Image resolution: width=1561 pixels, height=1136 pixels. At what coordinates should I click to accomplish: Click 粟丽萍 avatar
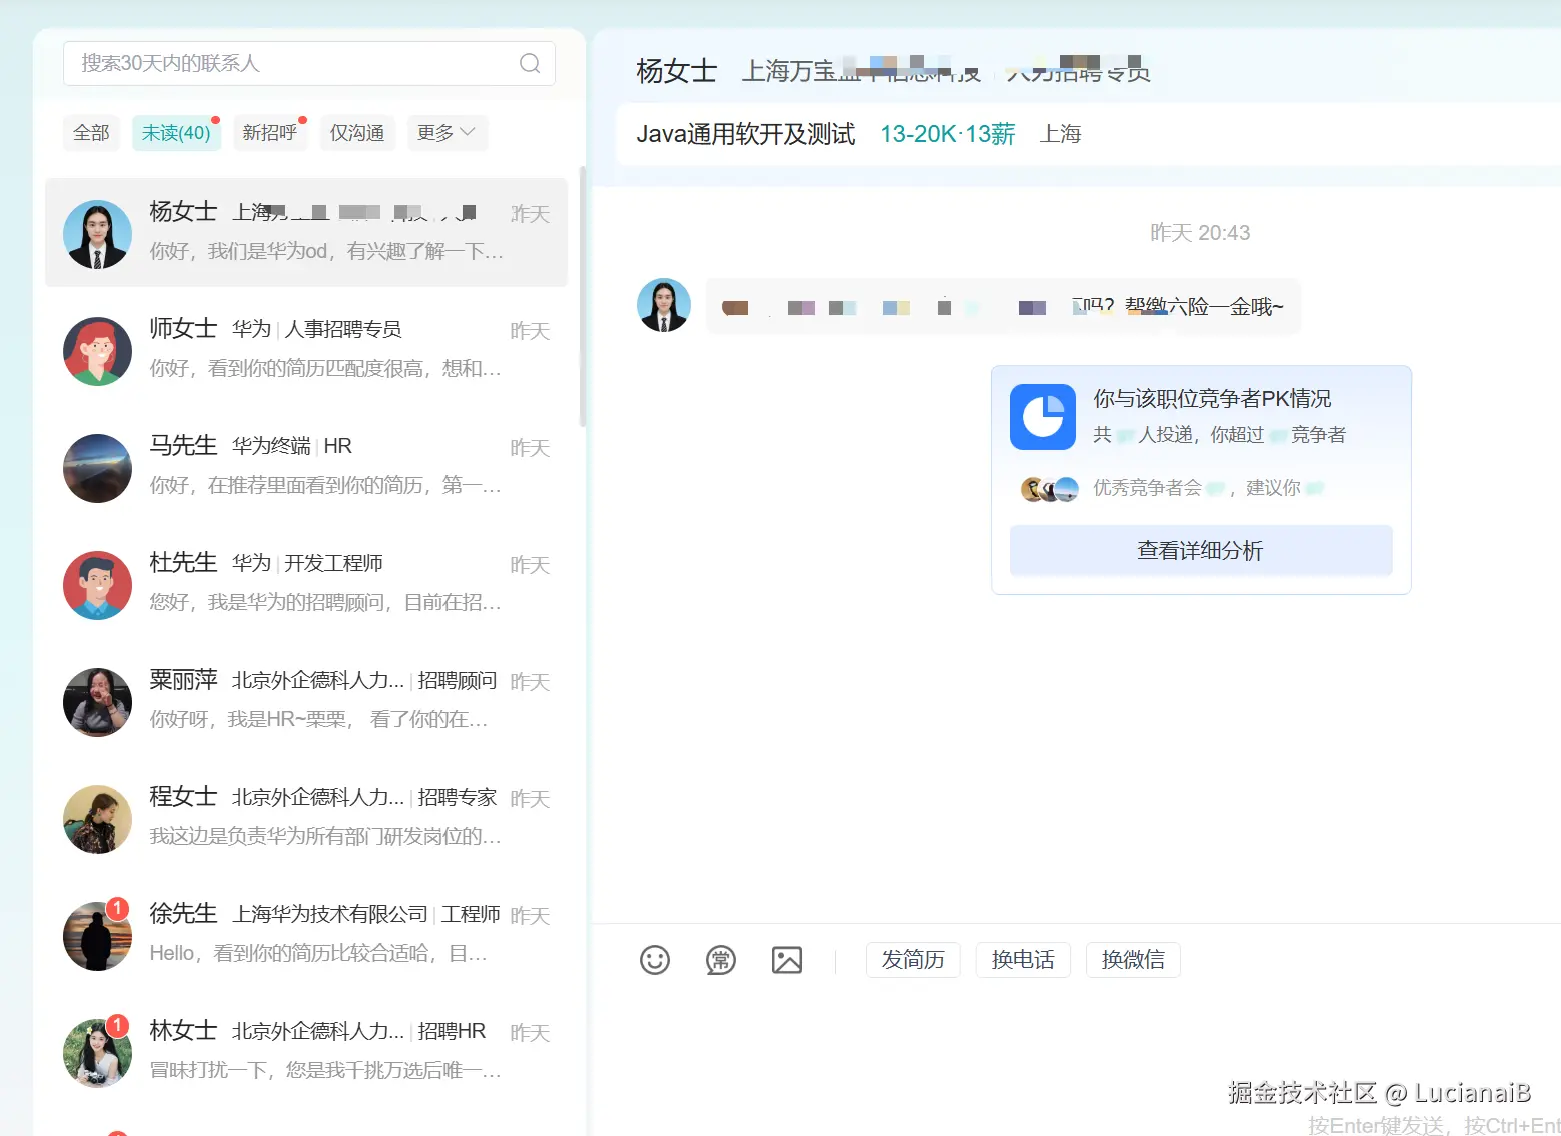click(97, 702)
